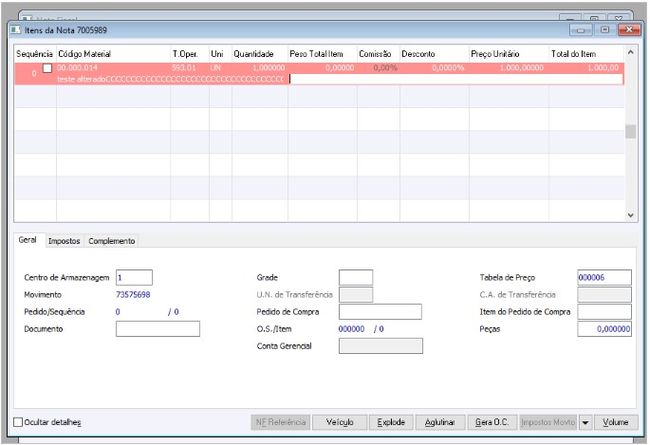Click the Sequência column header
The width and height of the screenshot is (650, 445).
tap(35, 54)
